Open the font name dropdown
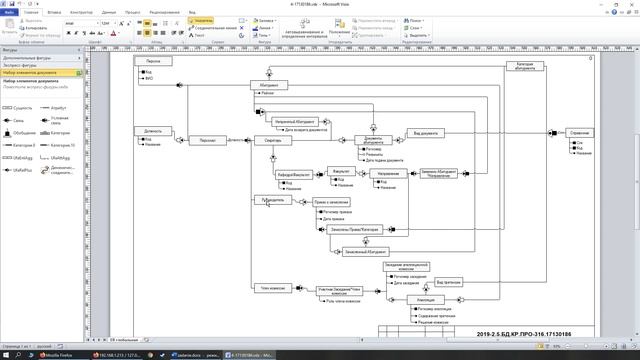The width and height of the screenshot is (640, 360). pos(98,24)
